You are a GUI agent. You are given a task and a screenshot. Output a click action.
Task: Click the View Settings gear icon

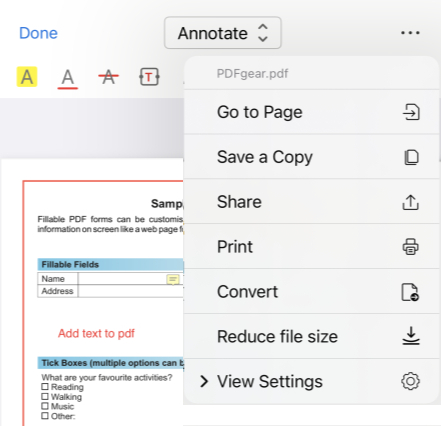pyautogui.click(x=411, y=381)
